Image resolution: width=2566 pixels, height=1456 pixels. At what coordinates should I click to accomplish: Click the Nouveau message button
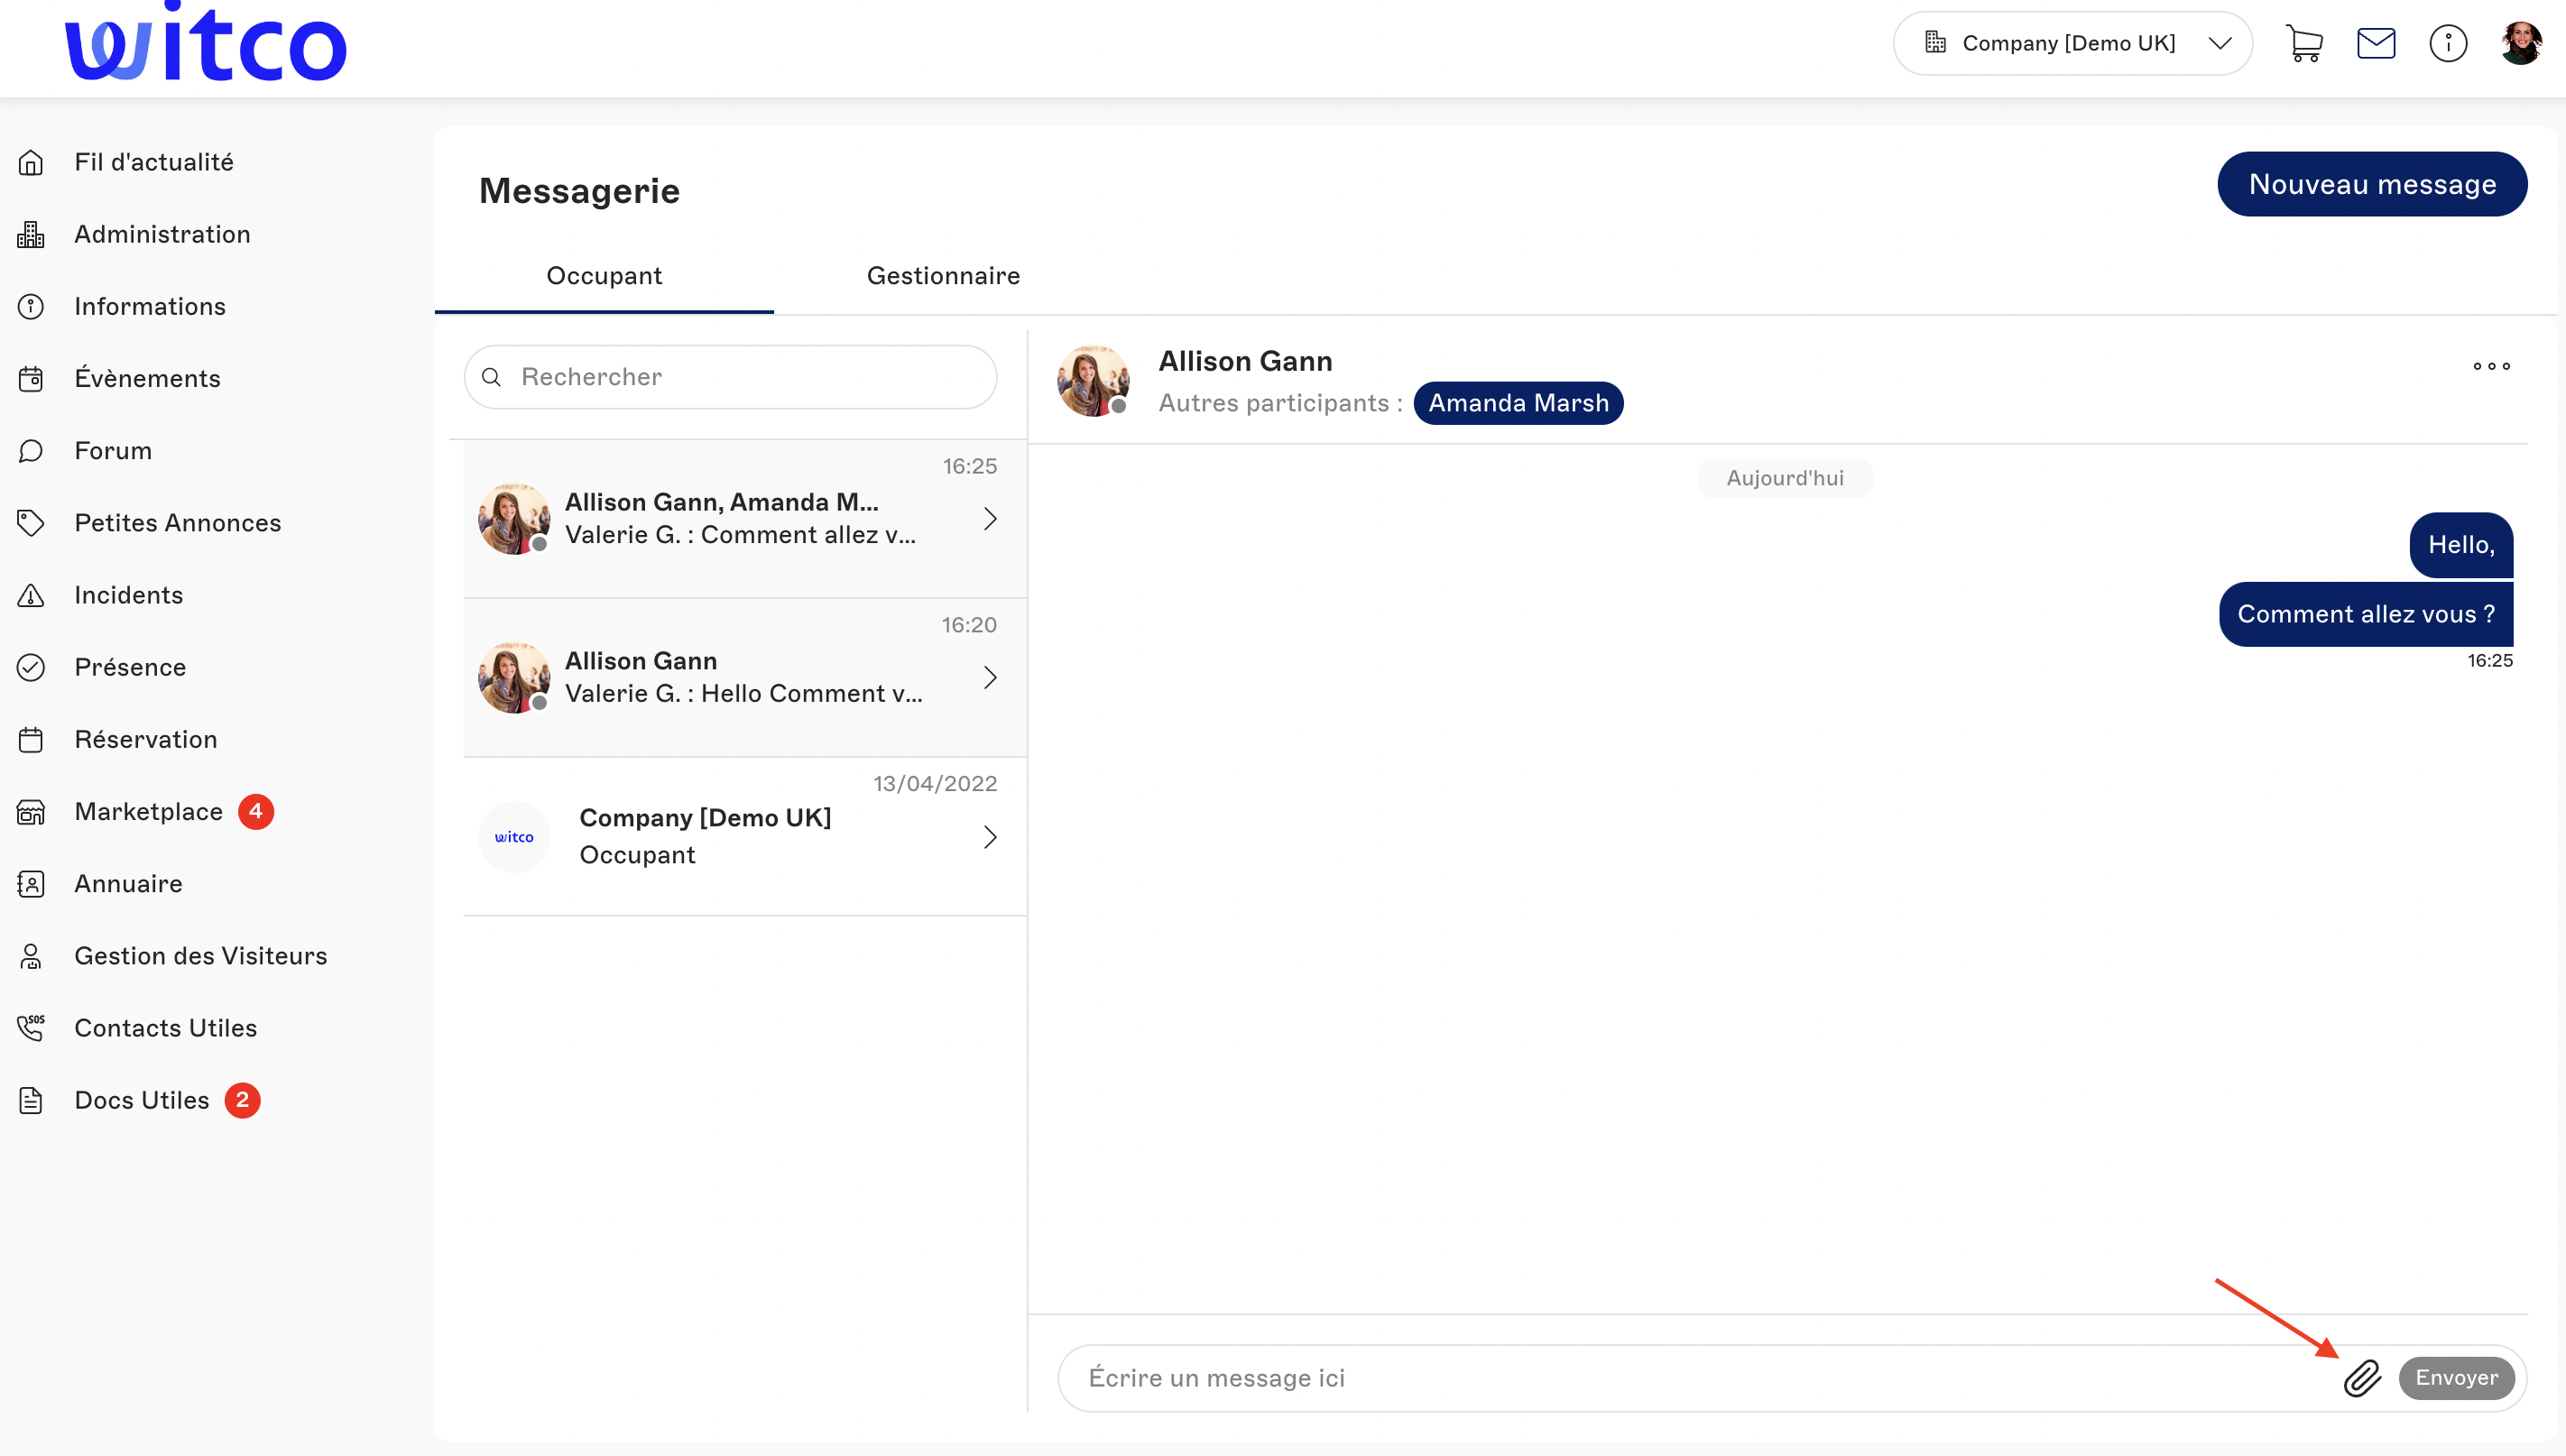(x=2371, y=184)
